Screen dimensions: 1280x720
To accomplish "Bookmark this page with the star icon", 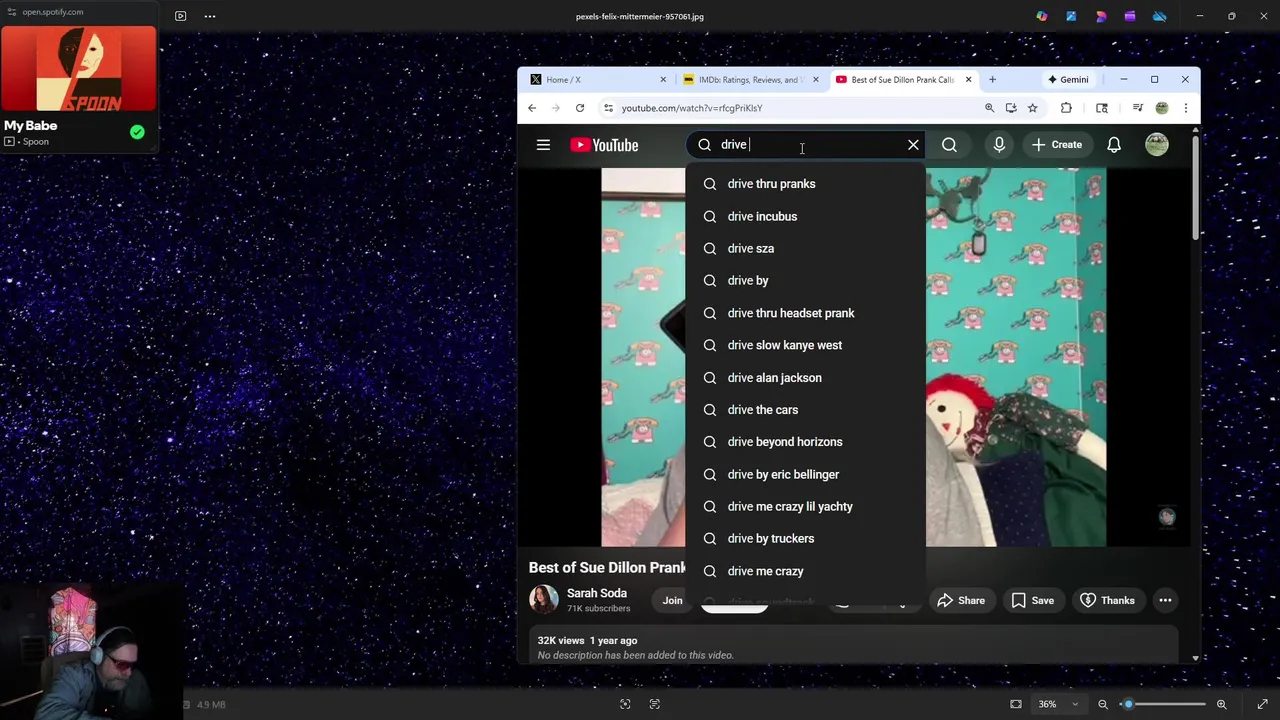I will pyautogui.click(x=1033, y=108).
